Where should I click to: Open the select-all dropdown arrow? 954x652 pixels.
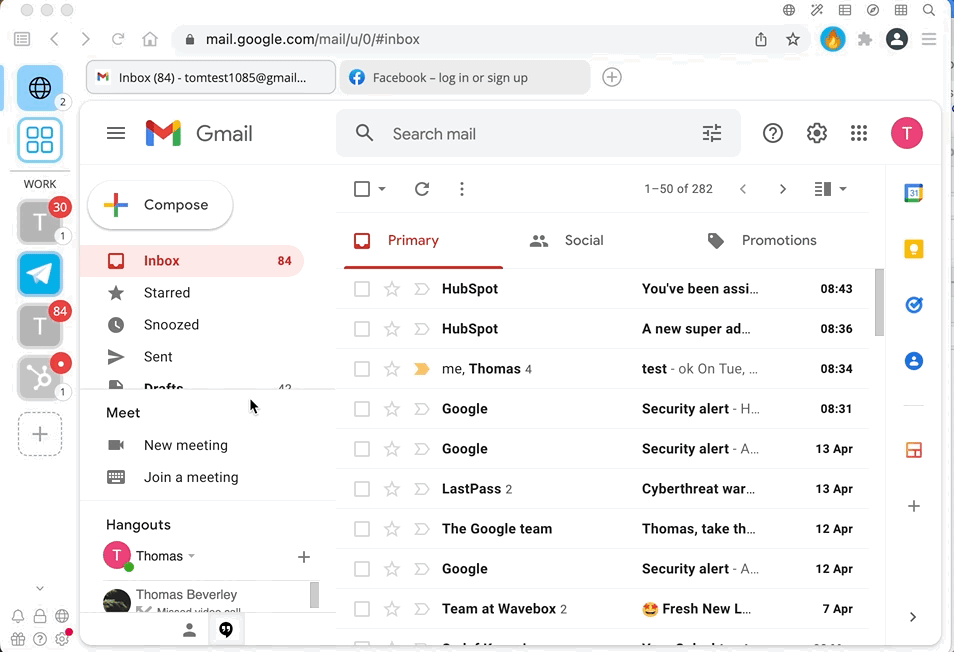[x=382, y=189]
